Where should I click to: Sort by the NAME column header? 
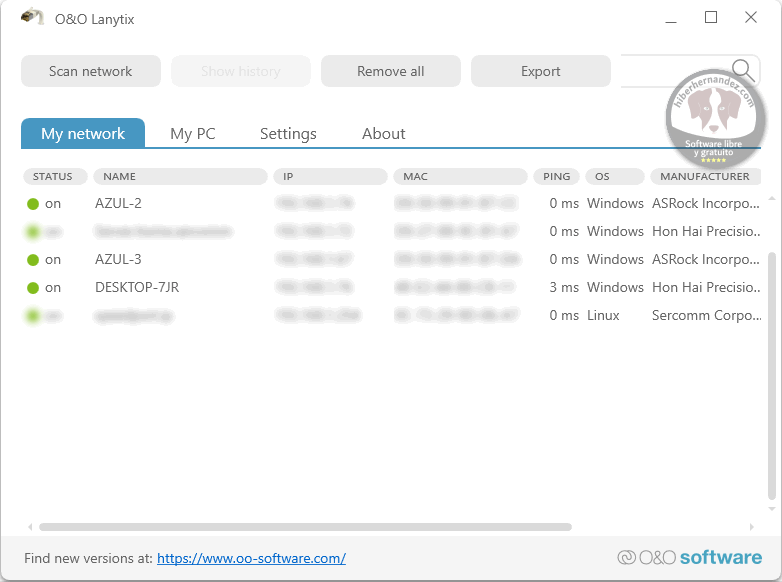point(180,177)
